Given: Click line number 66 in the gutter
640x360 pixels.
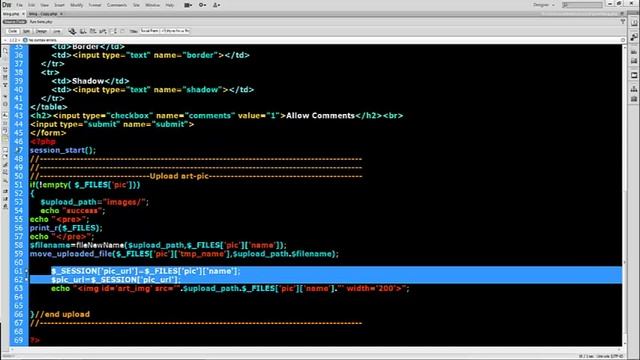Looking at the screenshot, I should 19,314.
